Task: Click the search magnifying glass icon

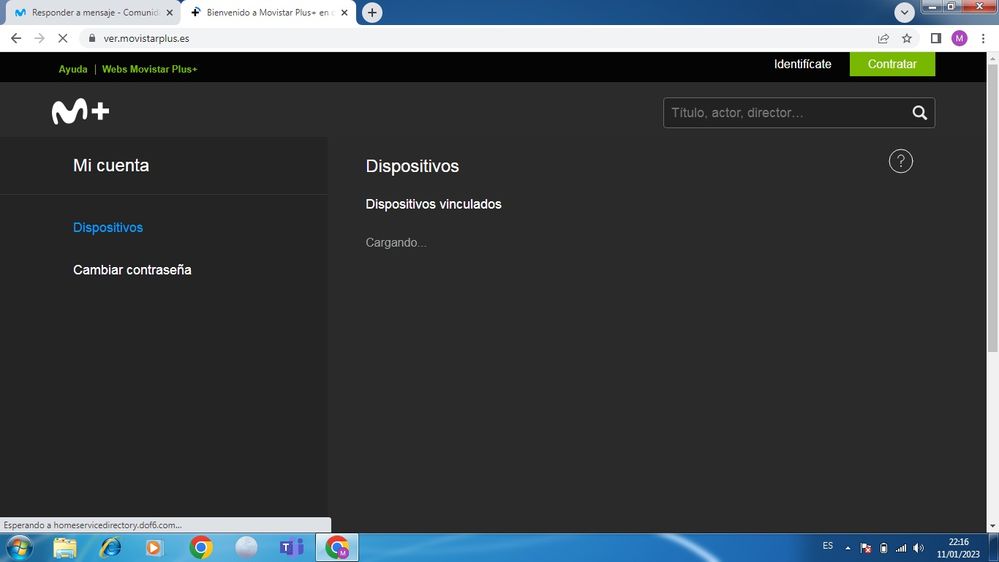Action: [x=919, y=113]
